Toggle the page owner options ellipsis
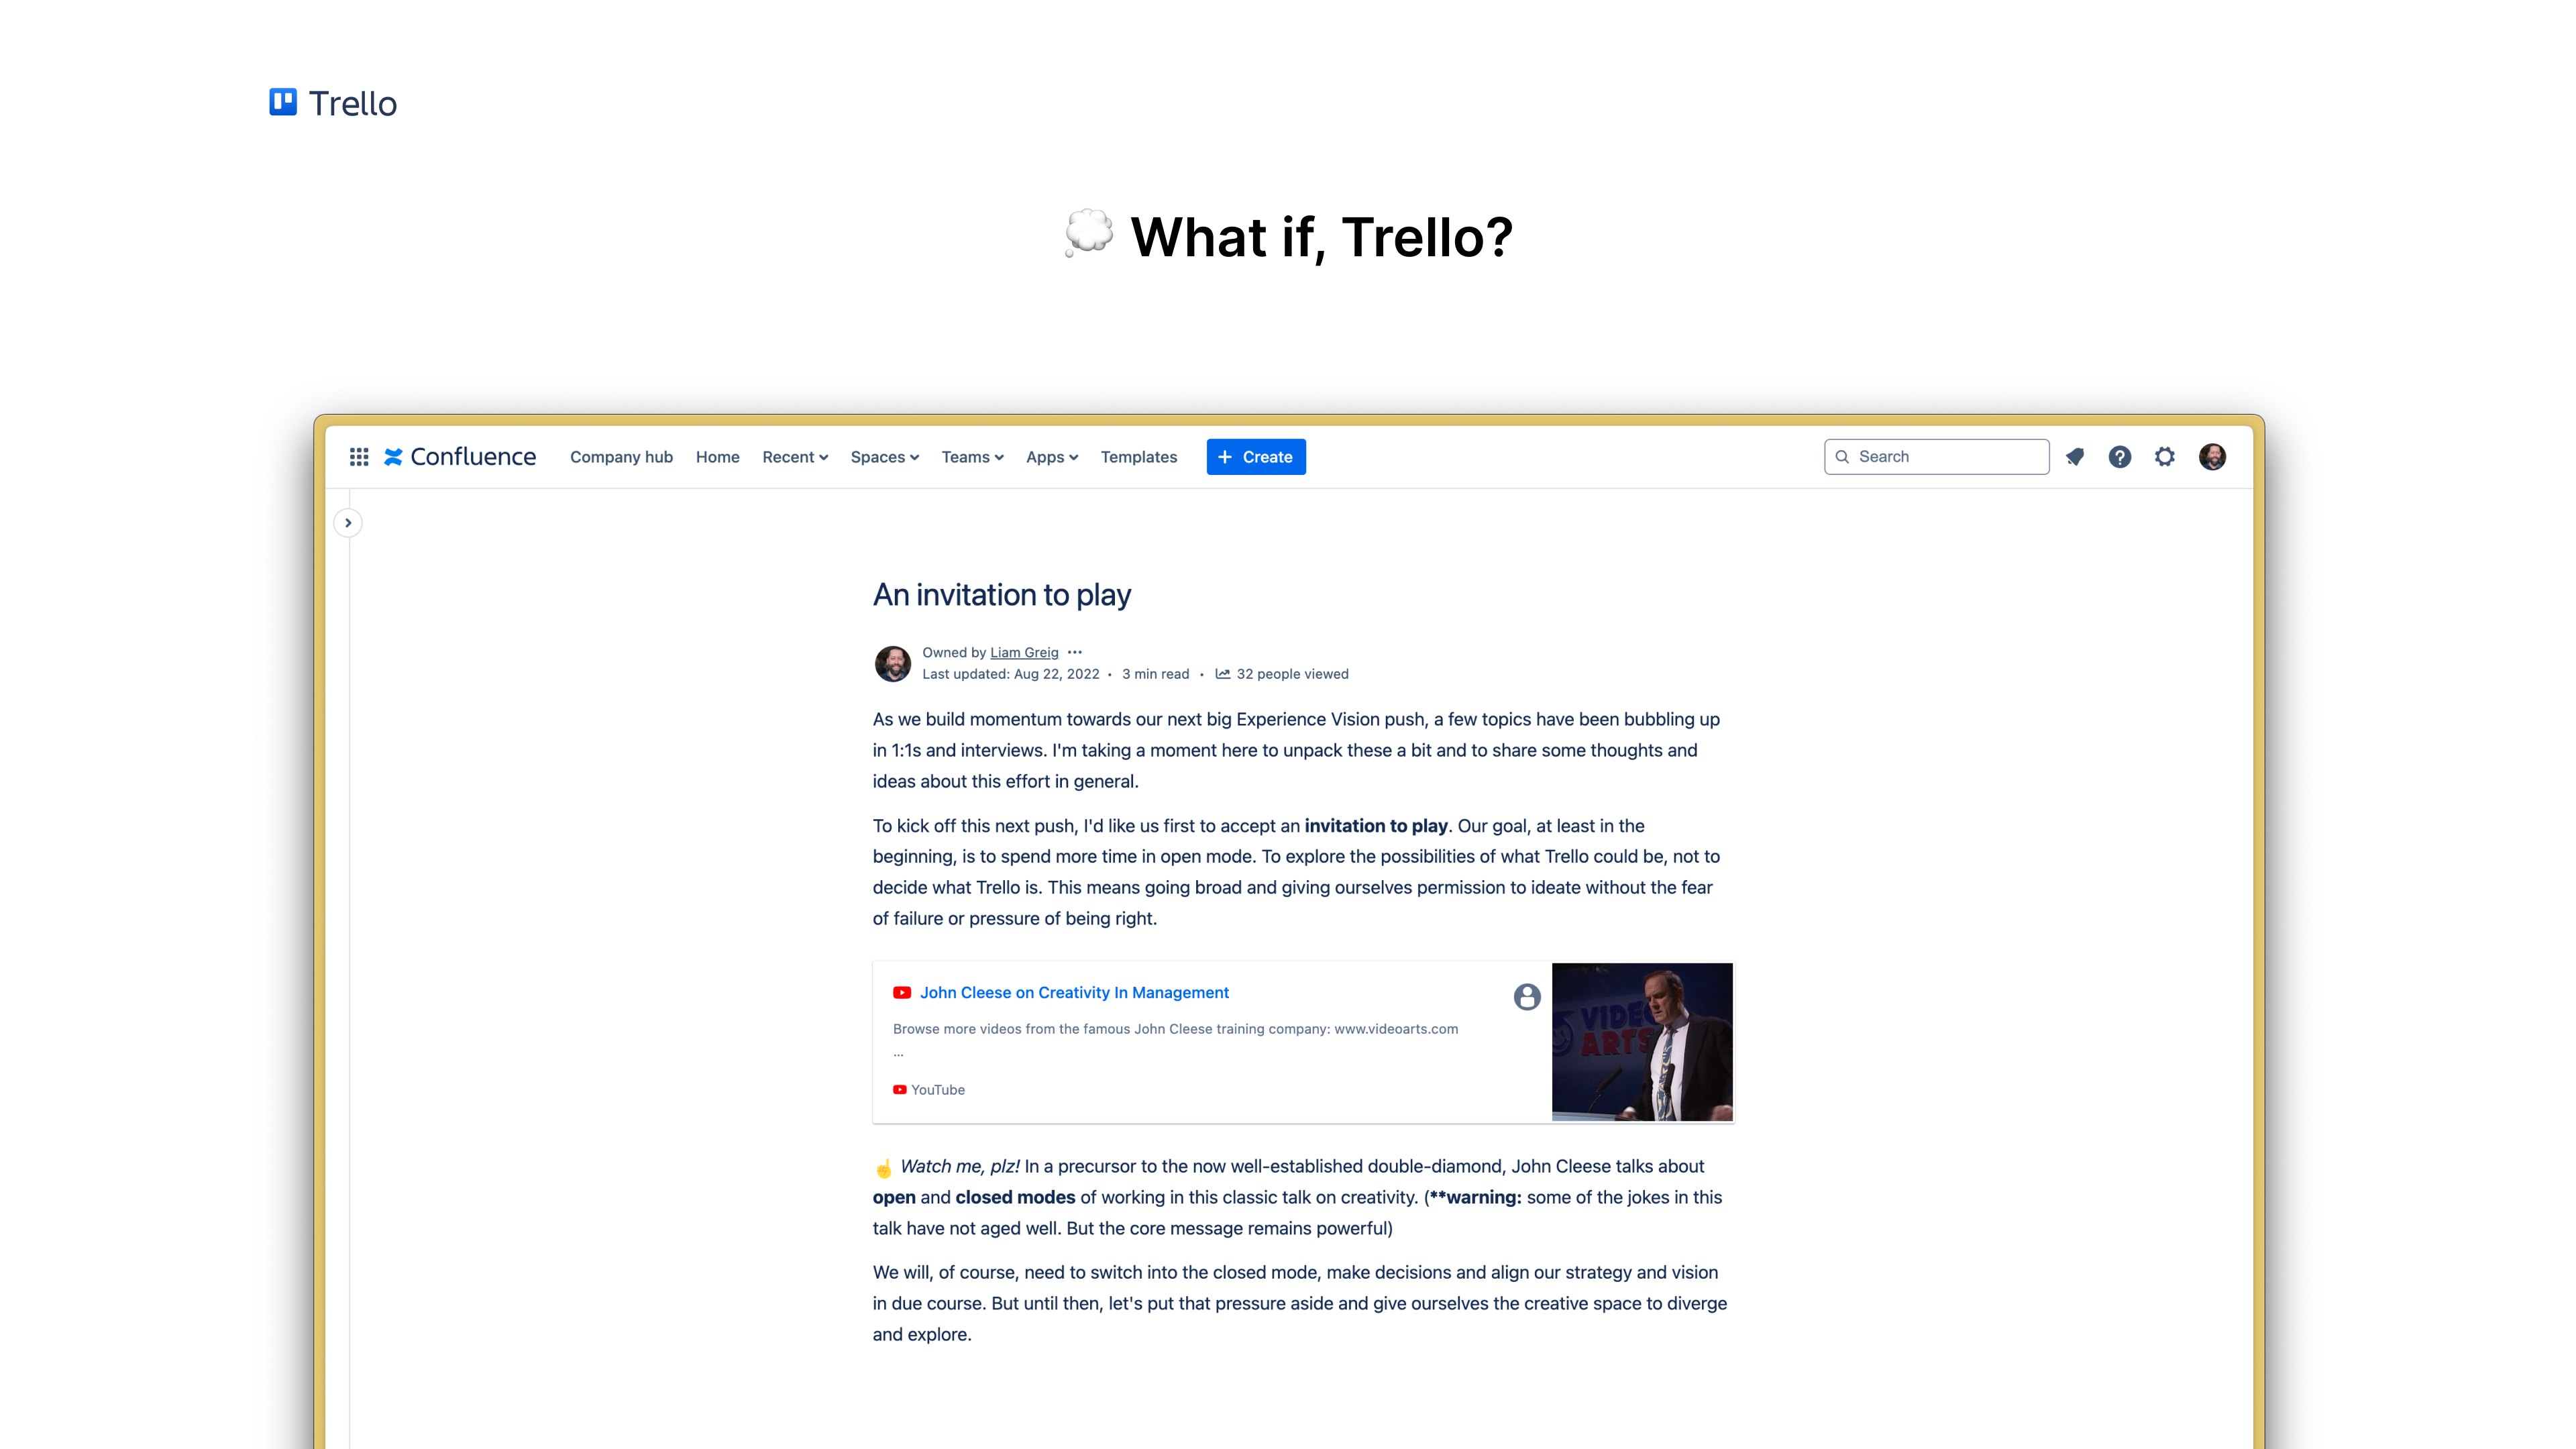The height and width of the screenshot is (1449, 2576). [x=1076, y=653]
